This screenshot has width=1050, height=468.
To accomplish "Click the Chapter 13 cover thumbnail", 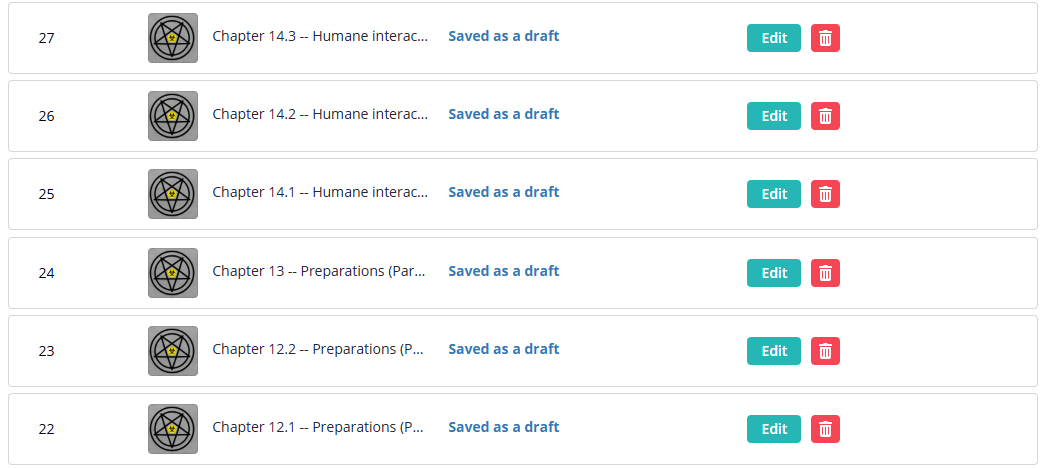I will 172,273.
